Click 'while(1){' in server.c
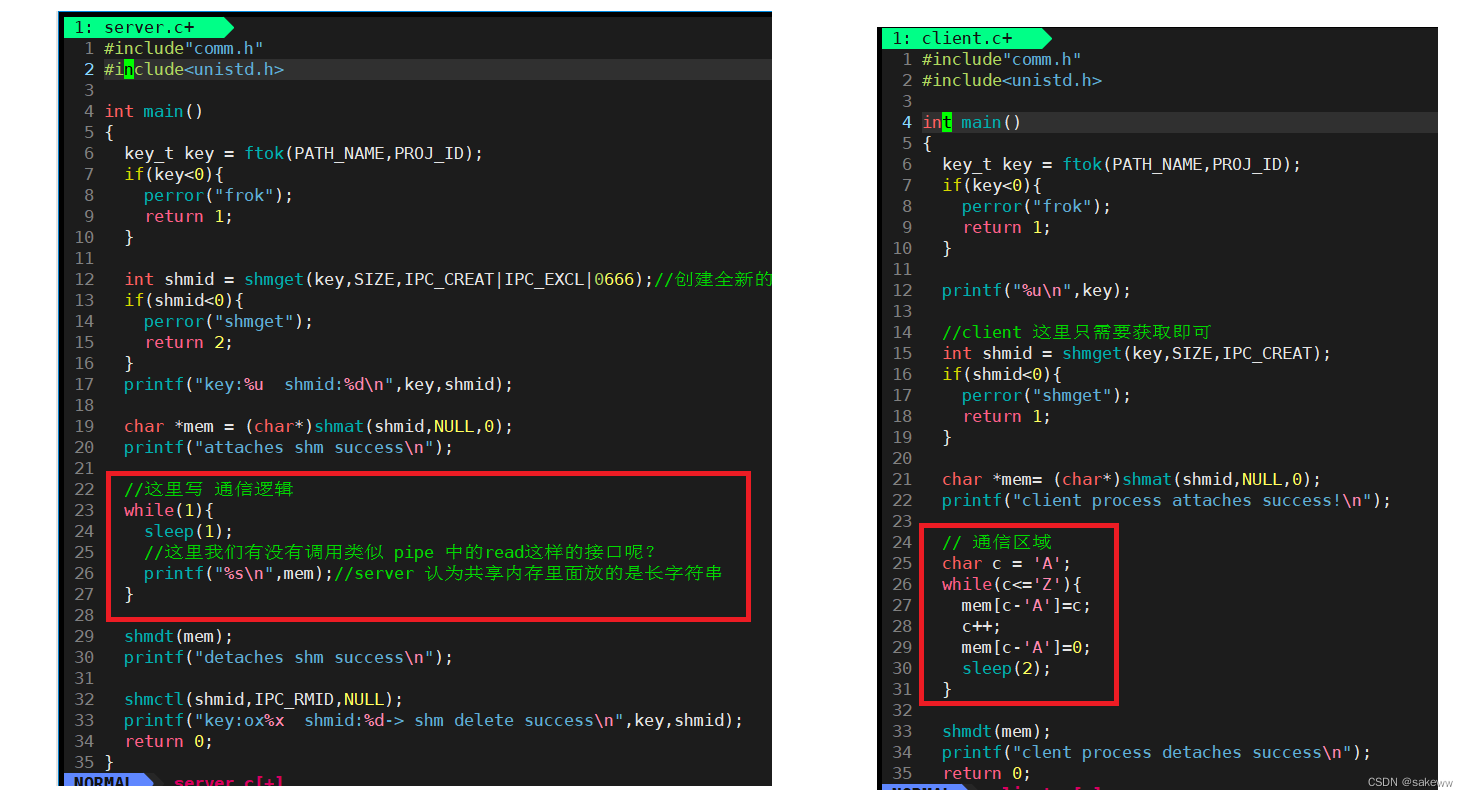The image size is (1468, 797). [x=169, y=510]
